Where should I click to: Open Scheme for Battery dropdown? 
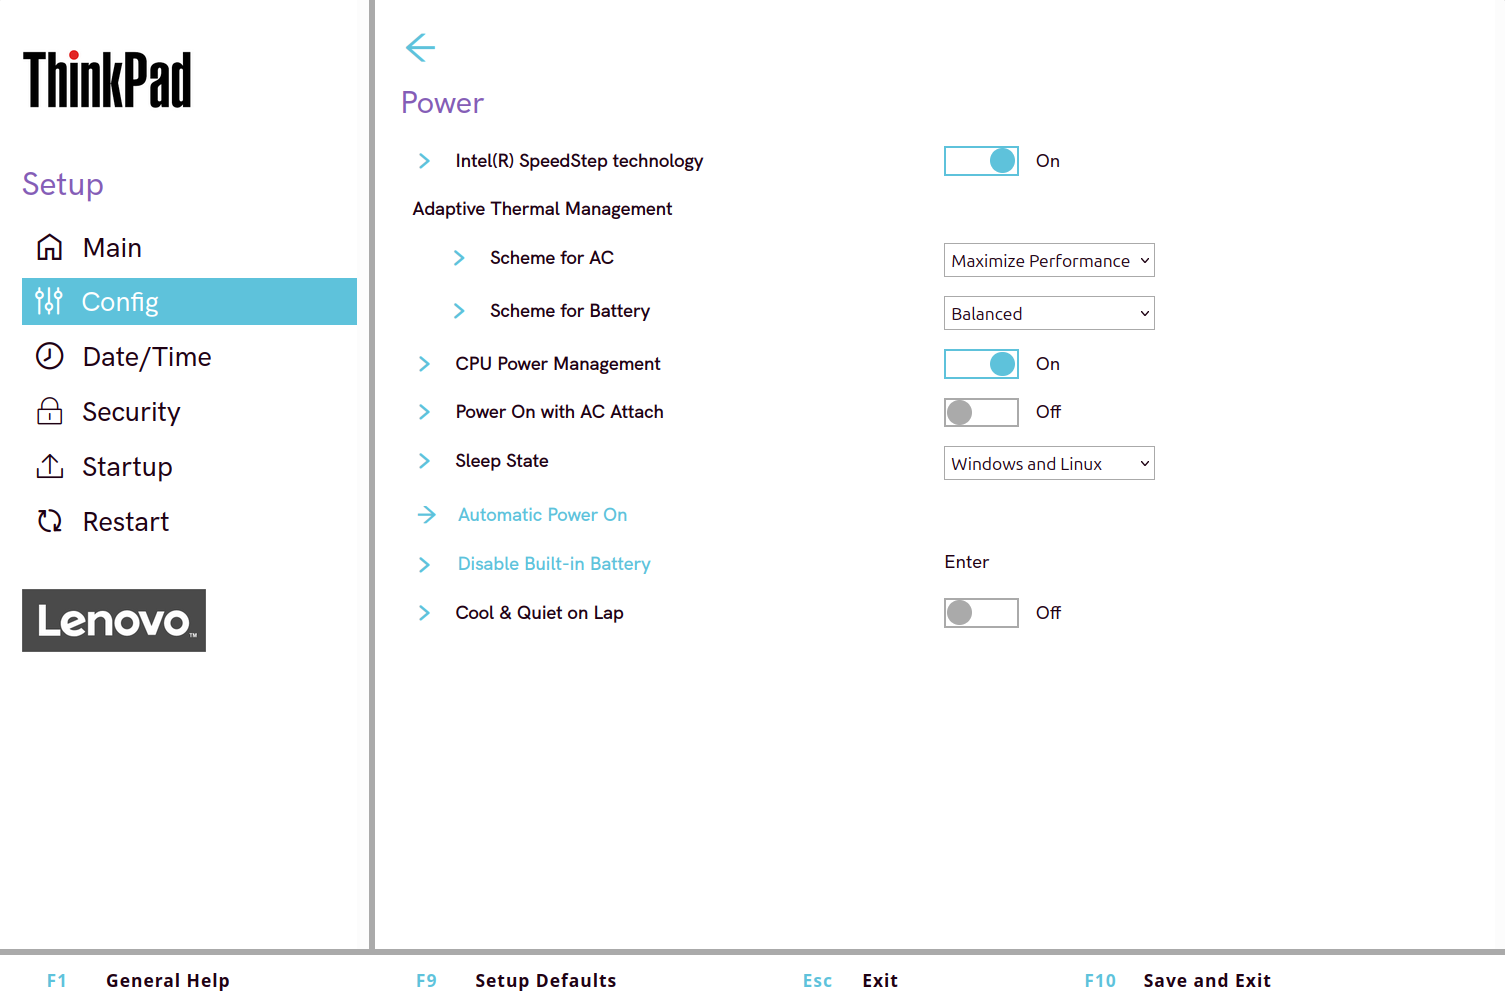click(x=1049, y=313)
